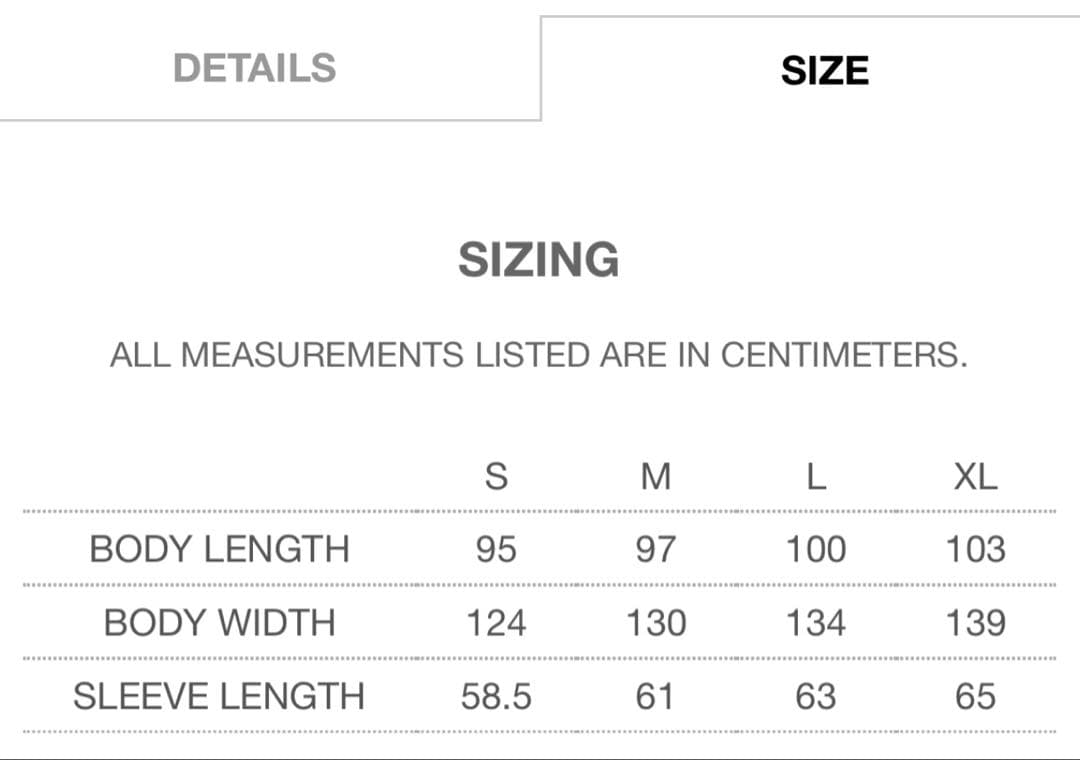Screen dimensions: 1080x760
Task: Click body length value 95 for S
Action: [496, 549]
